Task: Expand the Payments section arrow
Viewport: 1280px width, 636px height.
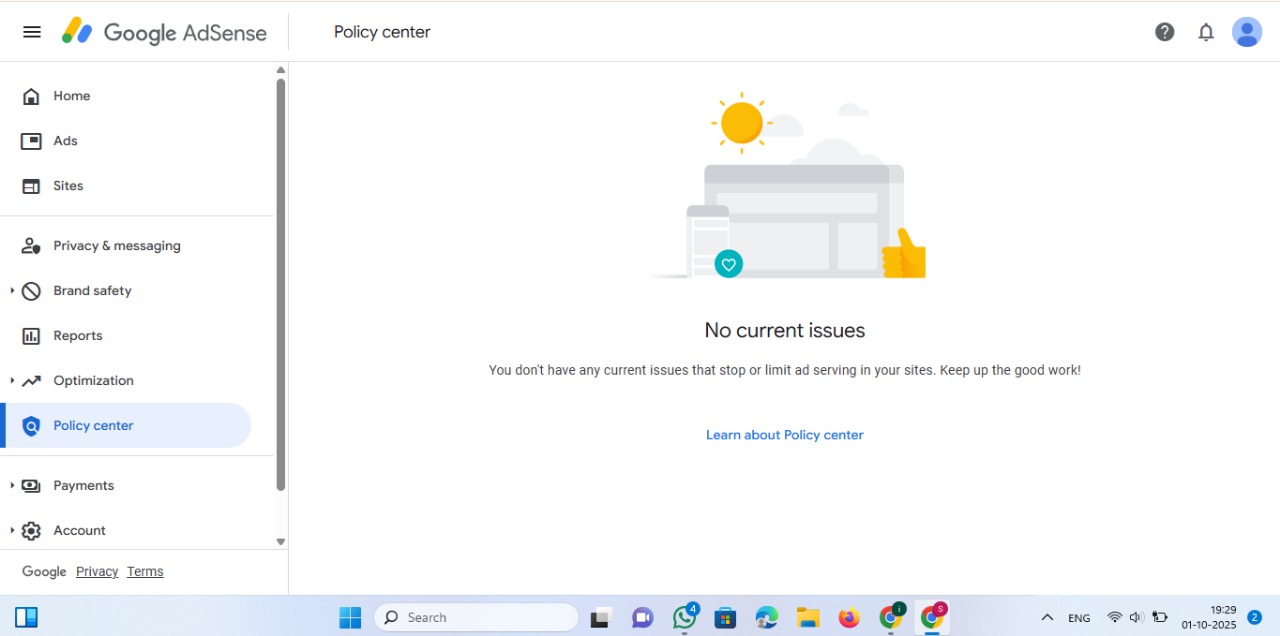Action: coord(12,486)
